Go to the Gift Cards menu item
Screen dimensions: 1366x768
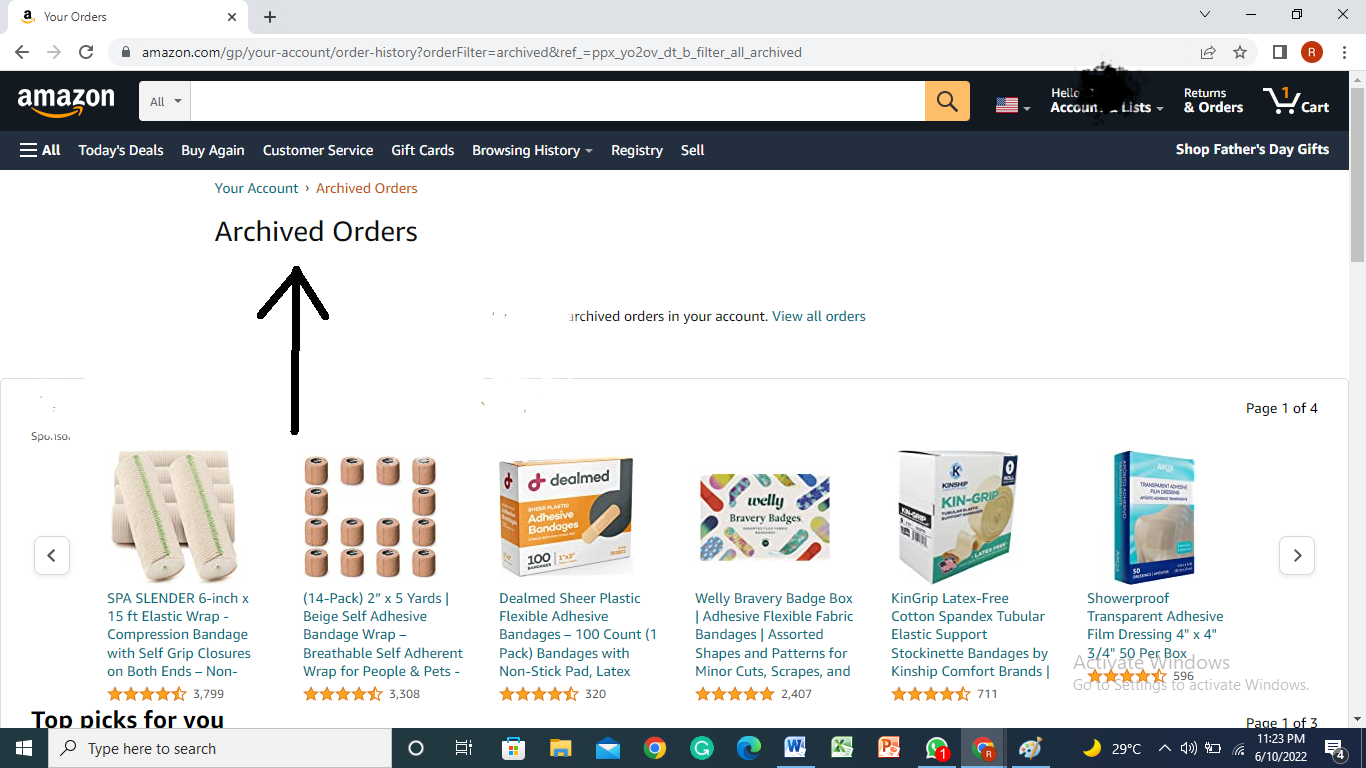pyautogui.click(x=423, y=150)
